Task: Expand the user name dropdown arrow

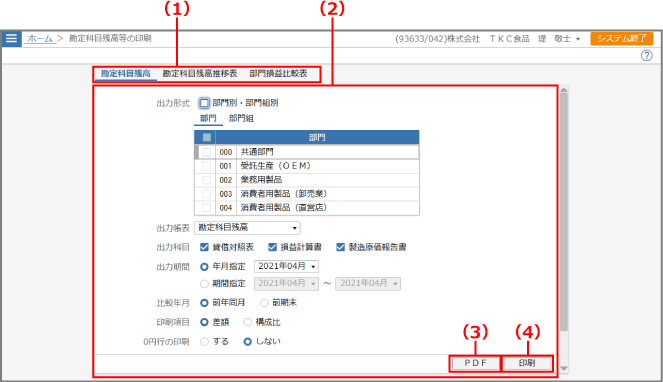Action: pyautogui.click(x=578, y=39)
